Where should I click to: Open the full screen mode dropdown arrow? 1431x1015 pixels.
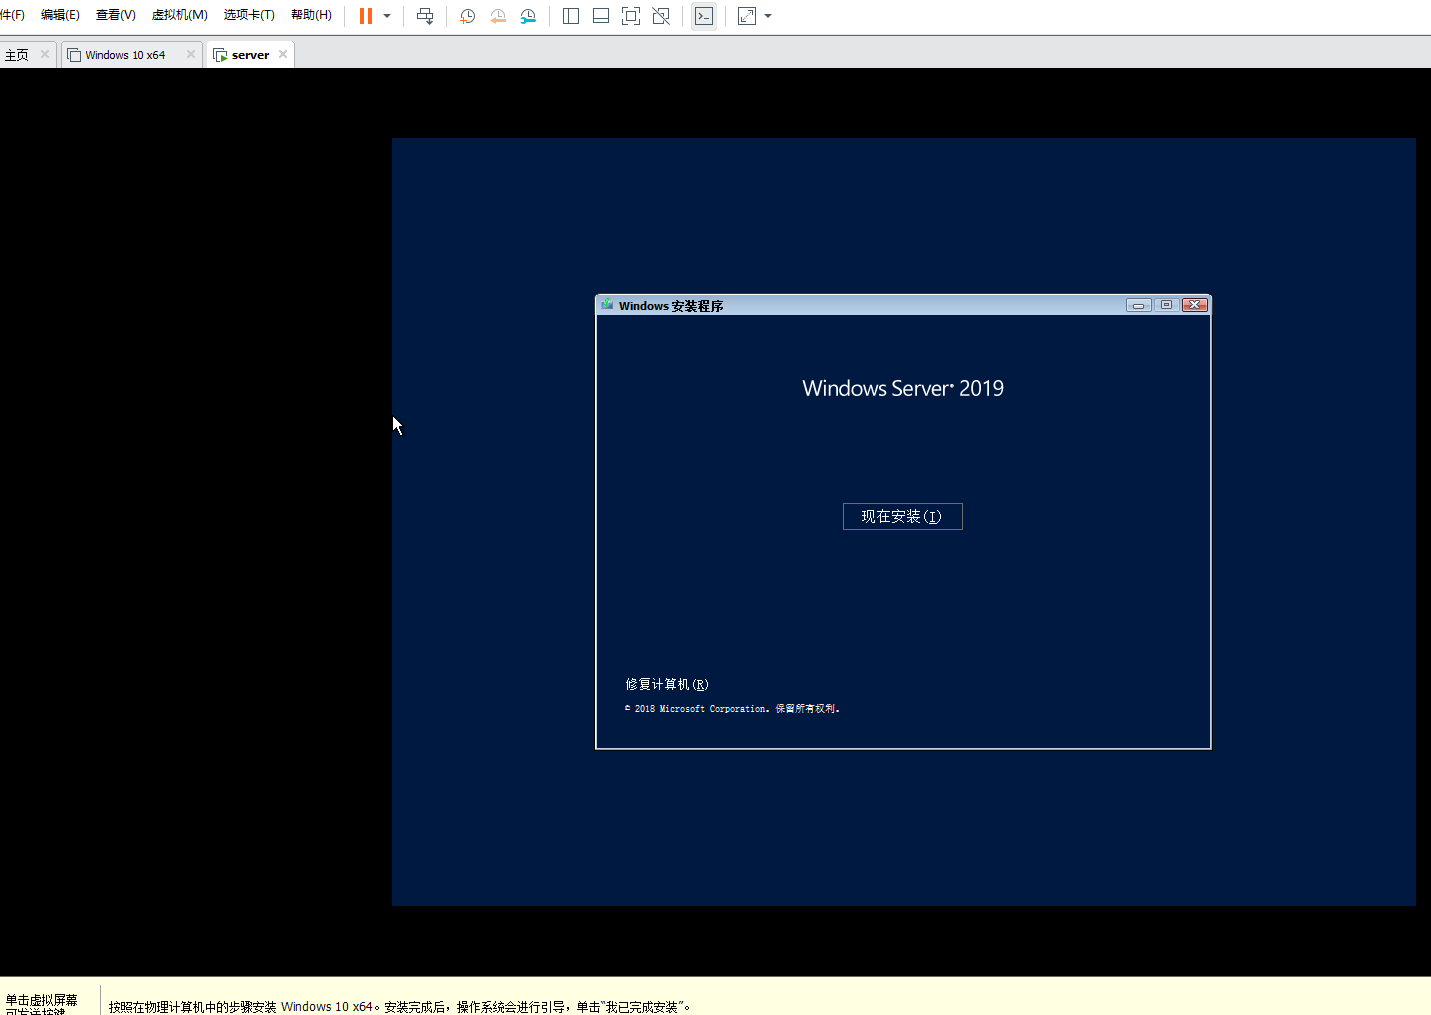tap(767, 15)
